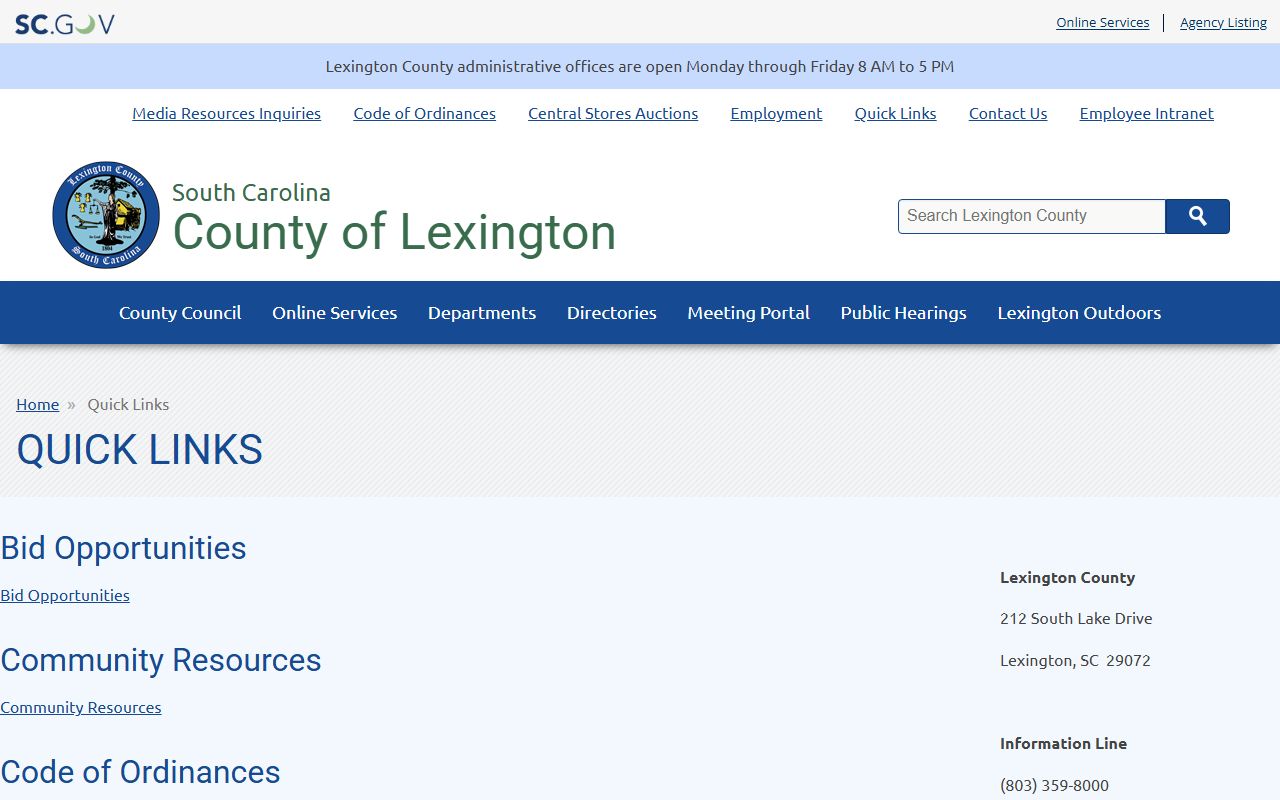The image size is (1280, 800).
Task: Click the Quick Links breadcrumb text
Action: click(128, 404)
